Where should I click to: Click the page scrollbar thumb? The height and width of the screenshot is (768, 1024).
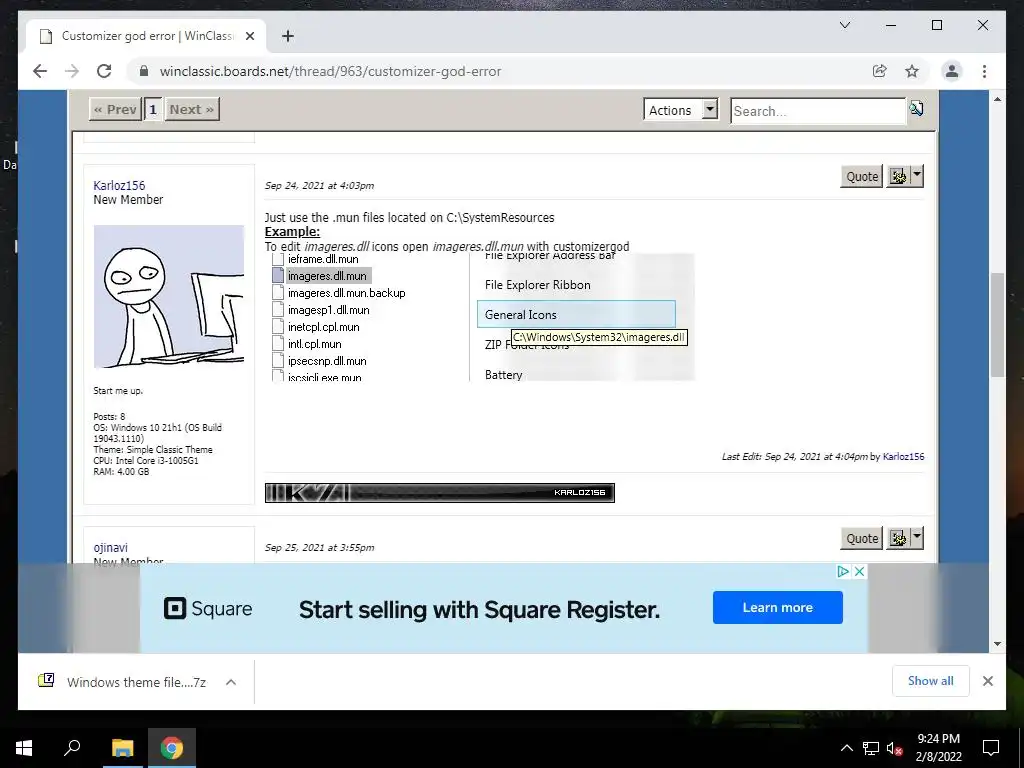(x=997, y=325)
